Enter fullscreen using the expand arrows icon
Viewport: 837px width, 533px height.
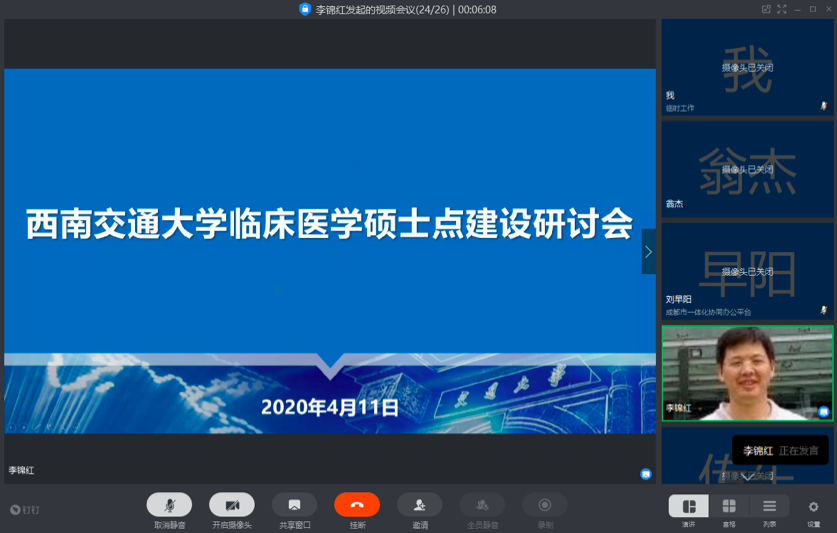(781, 10)
